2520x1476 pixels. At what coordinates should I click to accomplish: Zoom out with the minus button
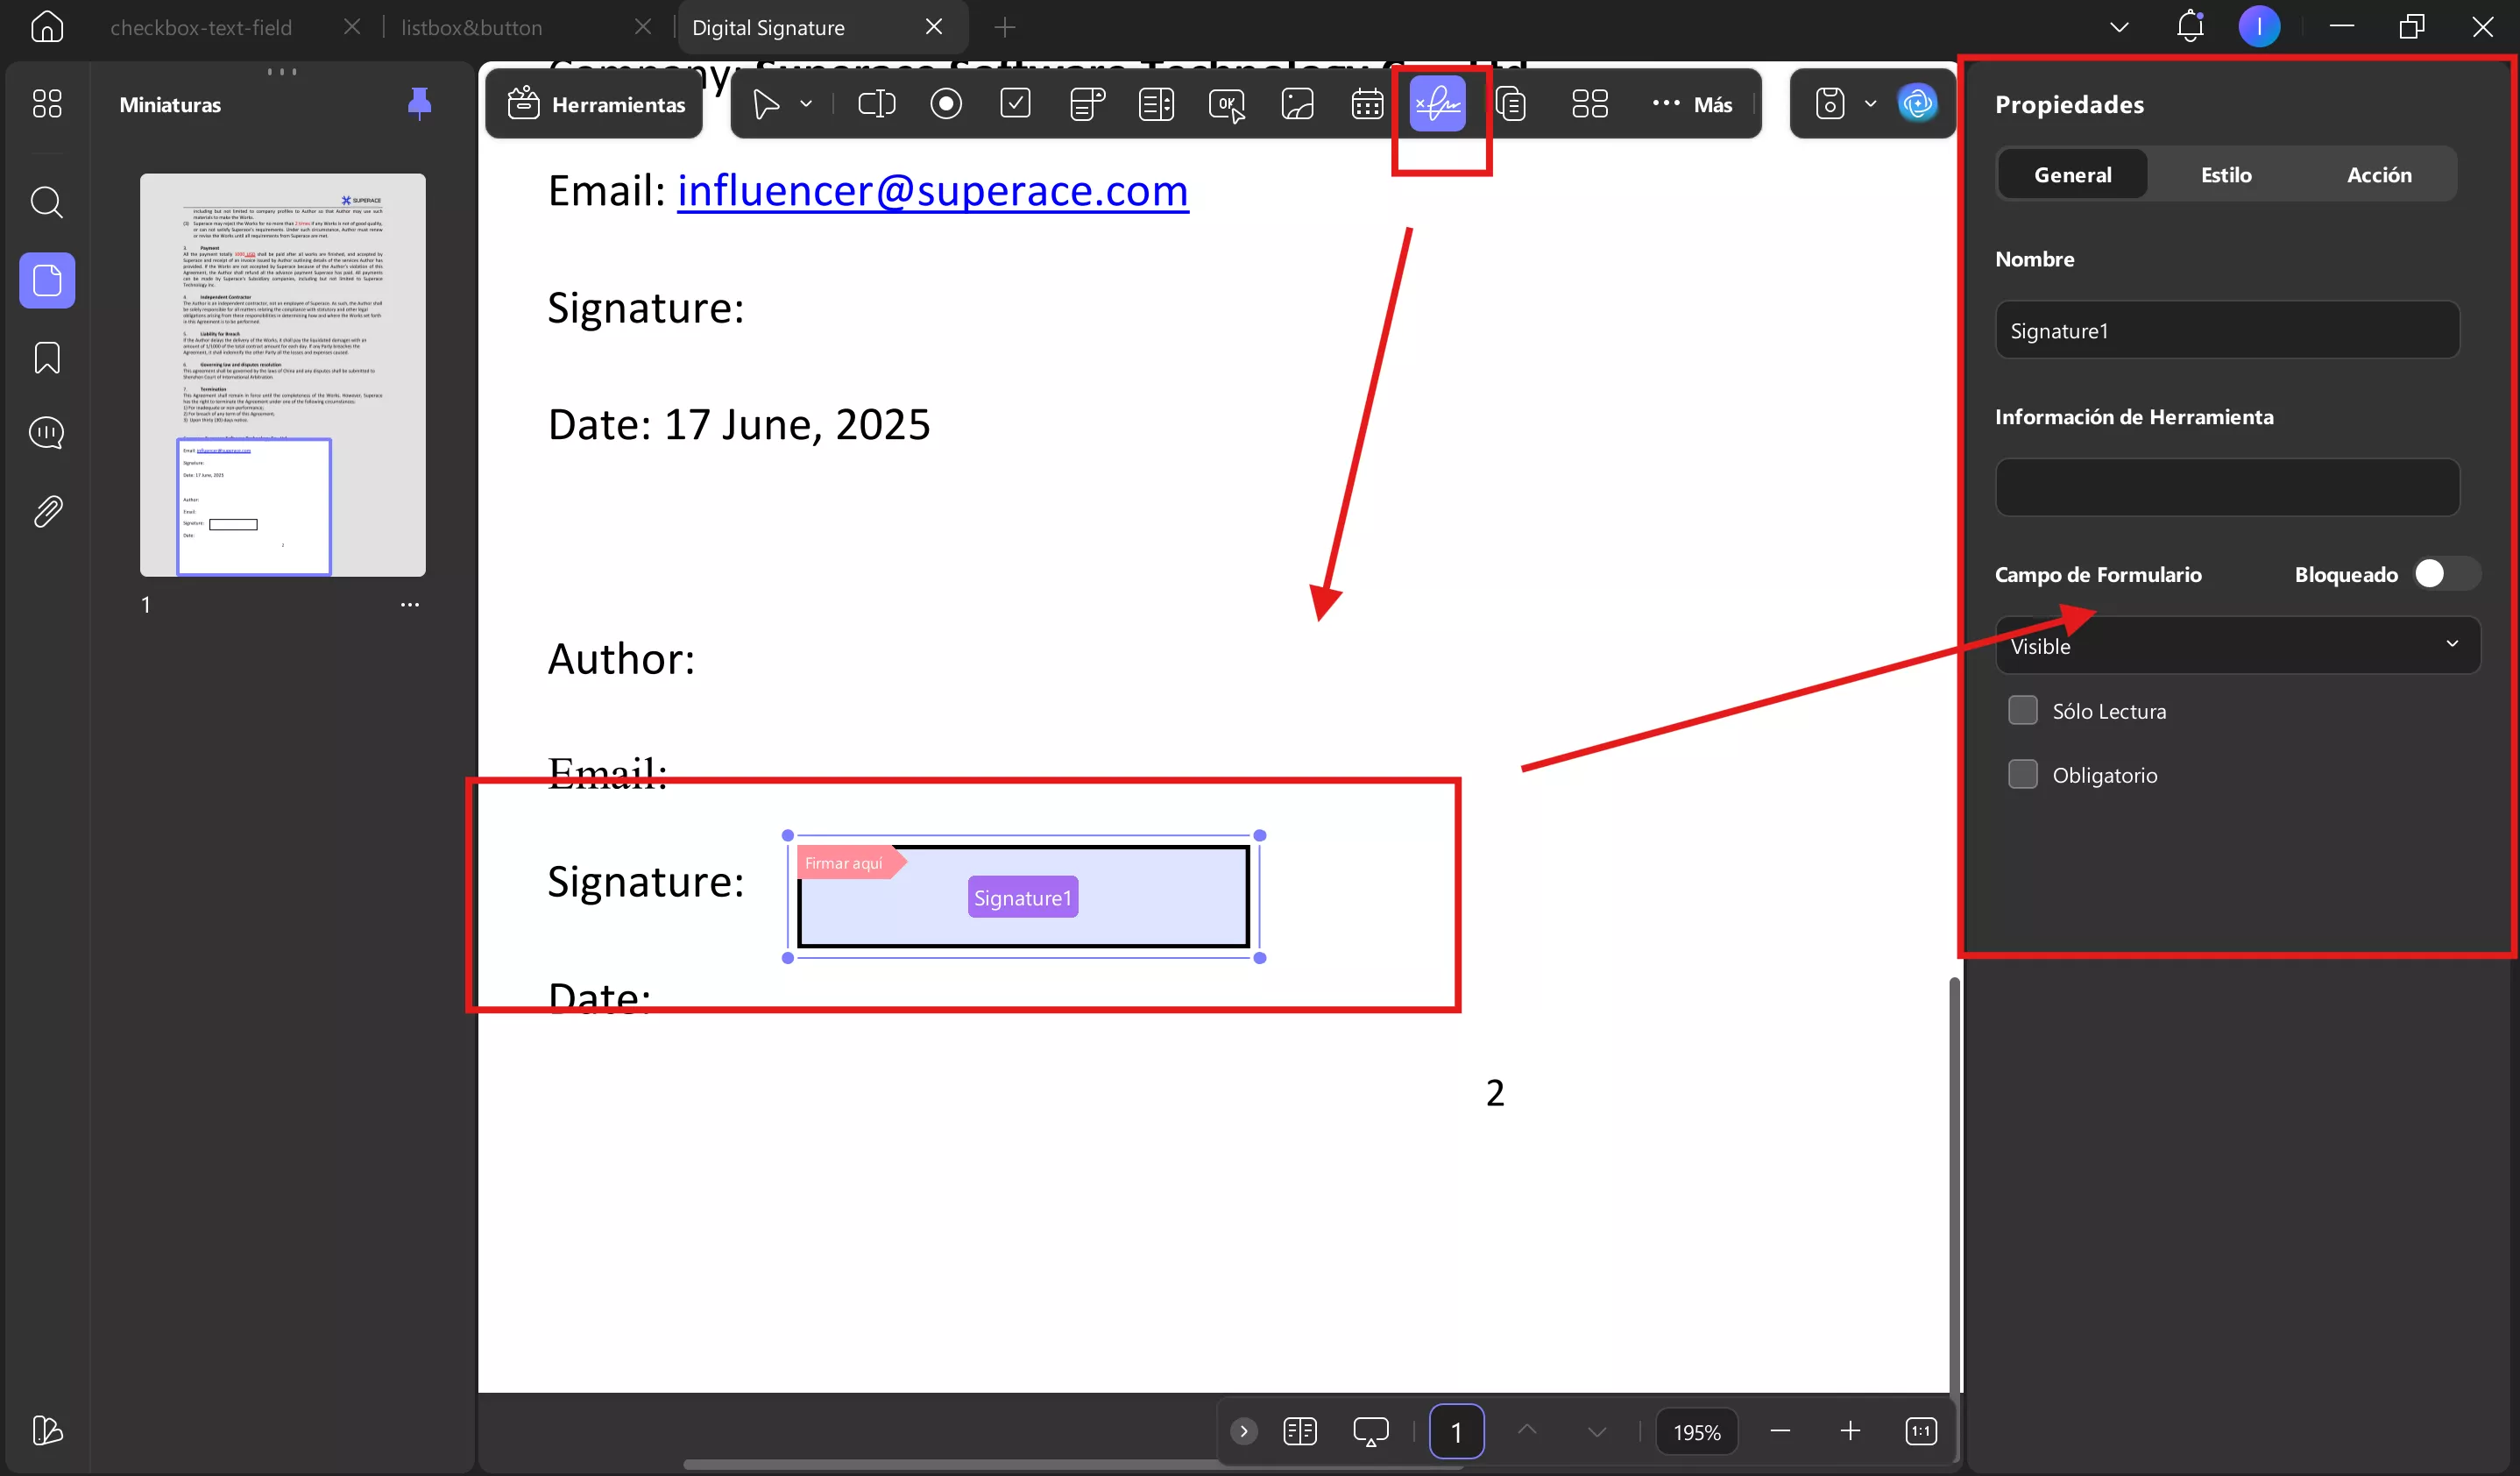pos(1780,1431)
